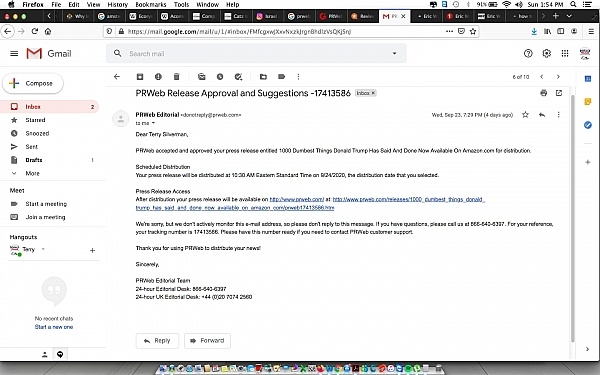Viewport: 600px width, 375px height.
Task: Star the PRWeb Editorial message
Action: click(525, 114)
